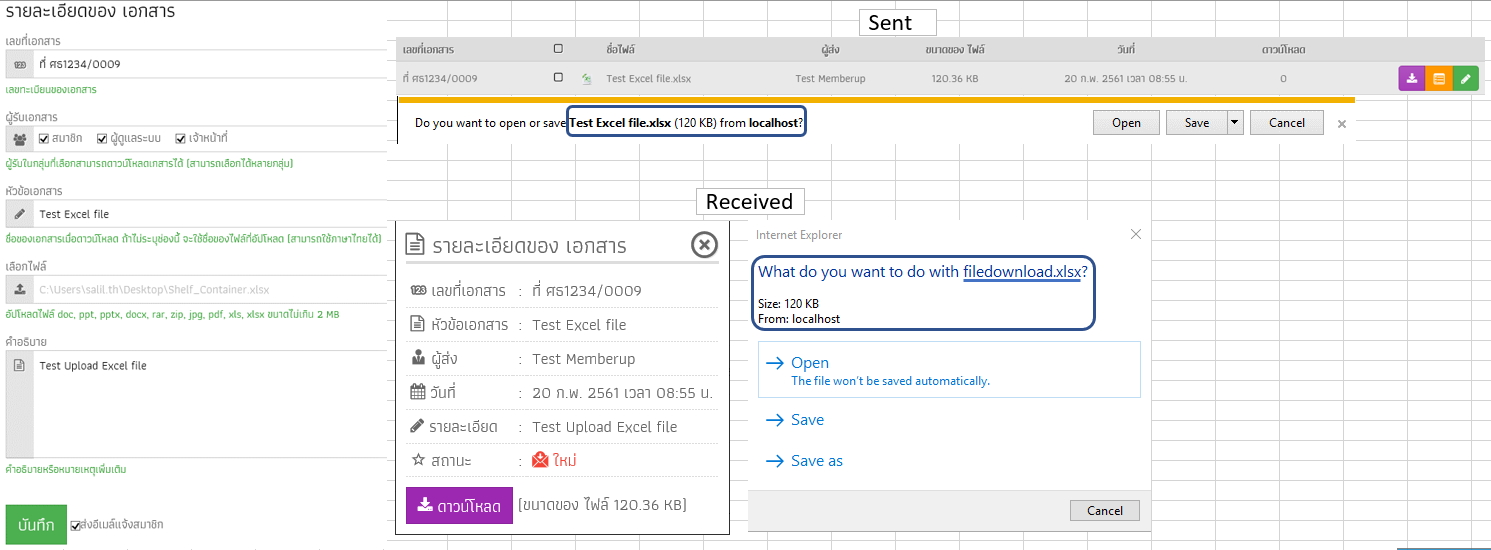Close the Internet Explorer download dialog
1491x550 pixels.
[1135, 234]
